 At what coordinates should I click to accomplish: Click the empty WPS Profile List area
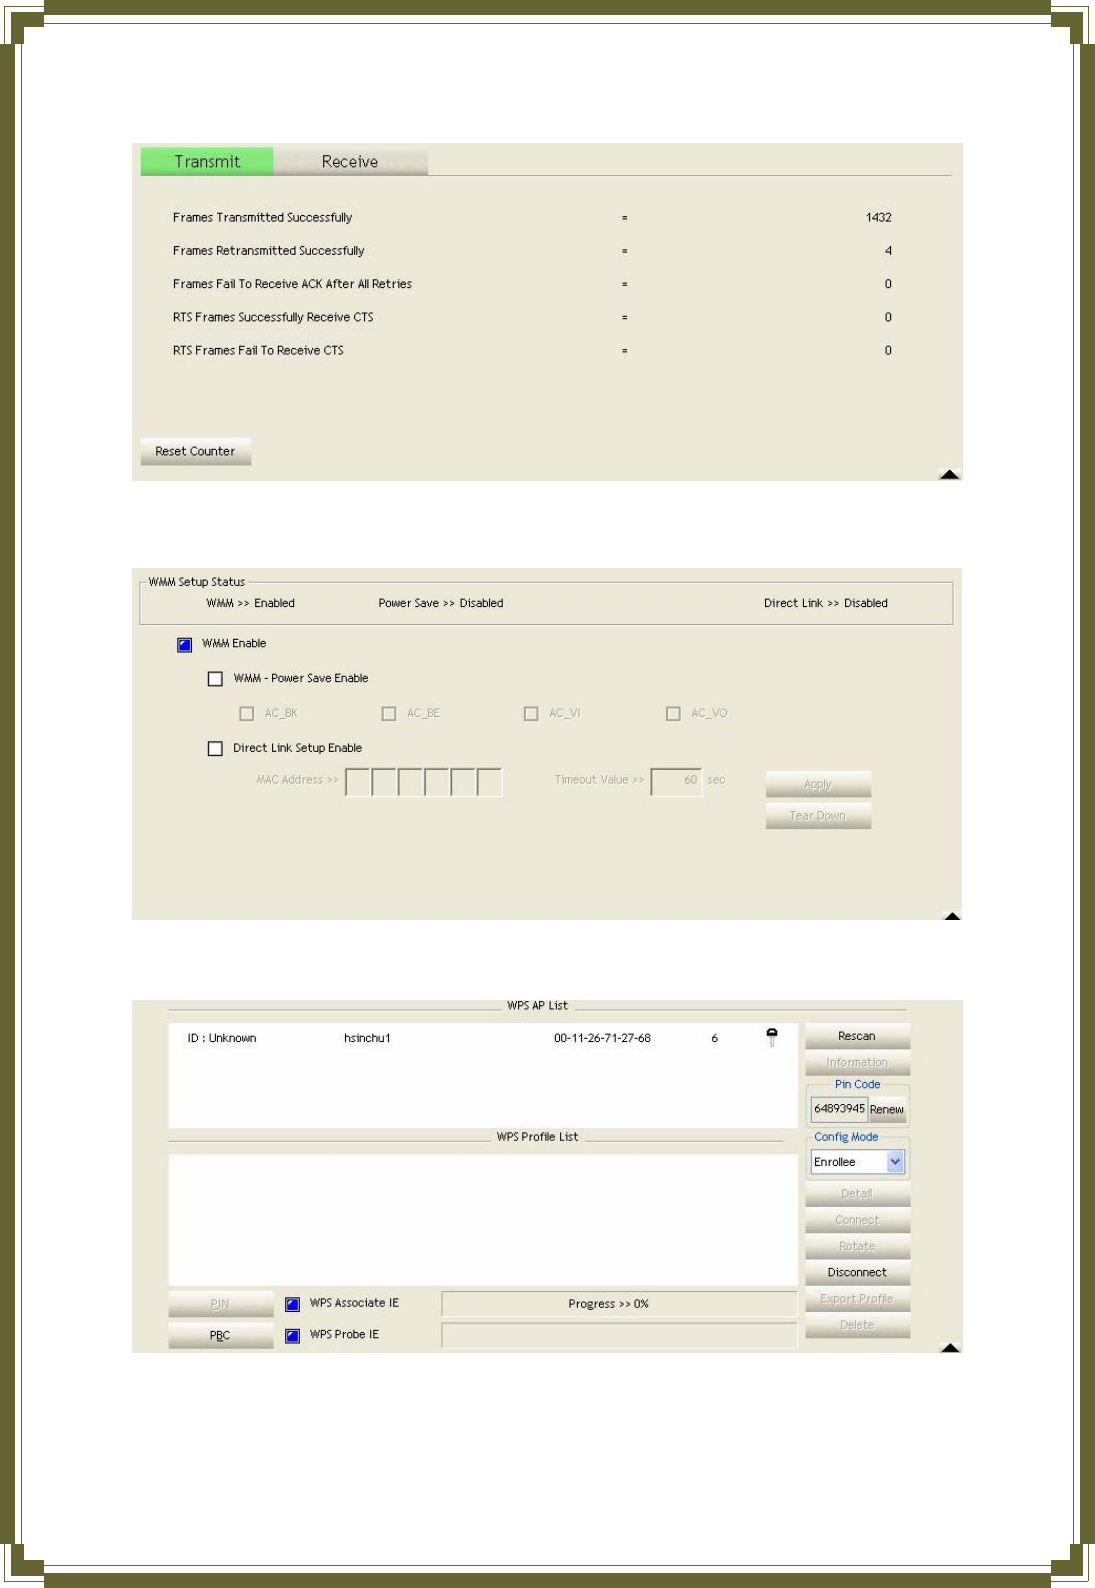point(483,1219)
